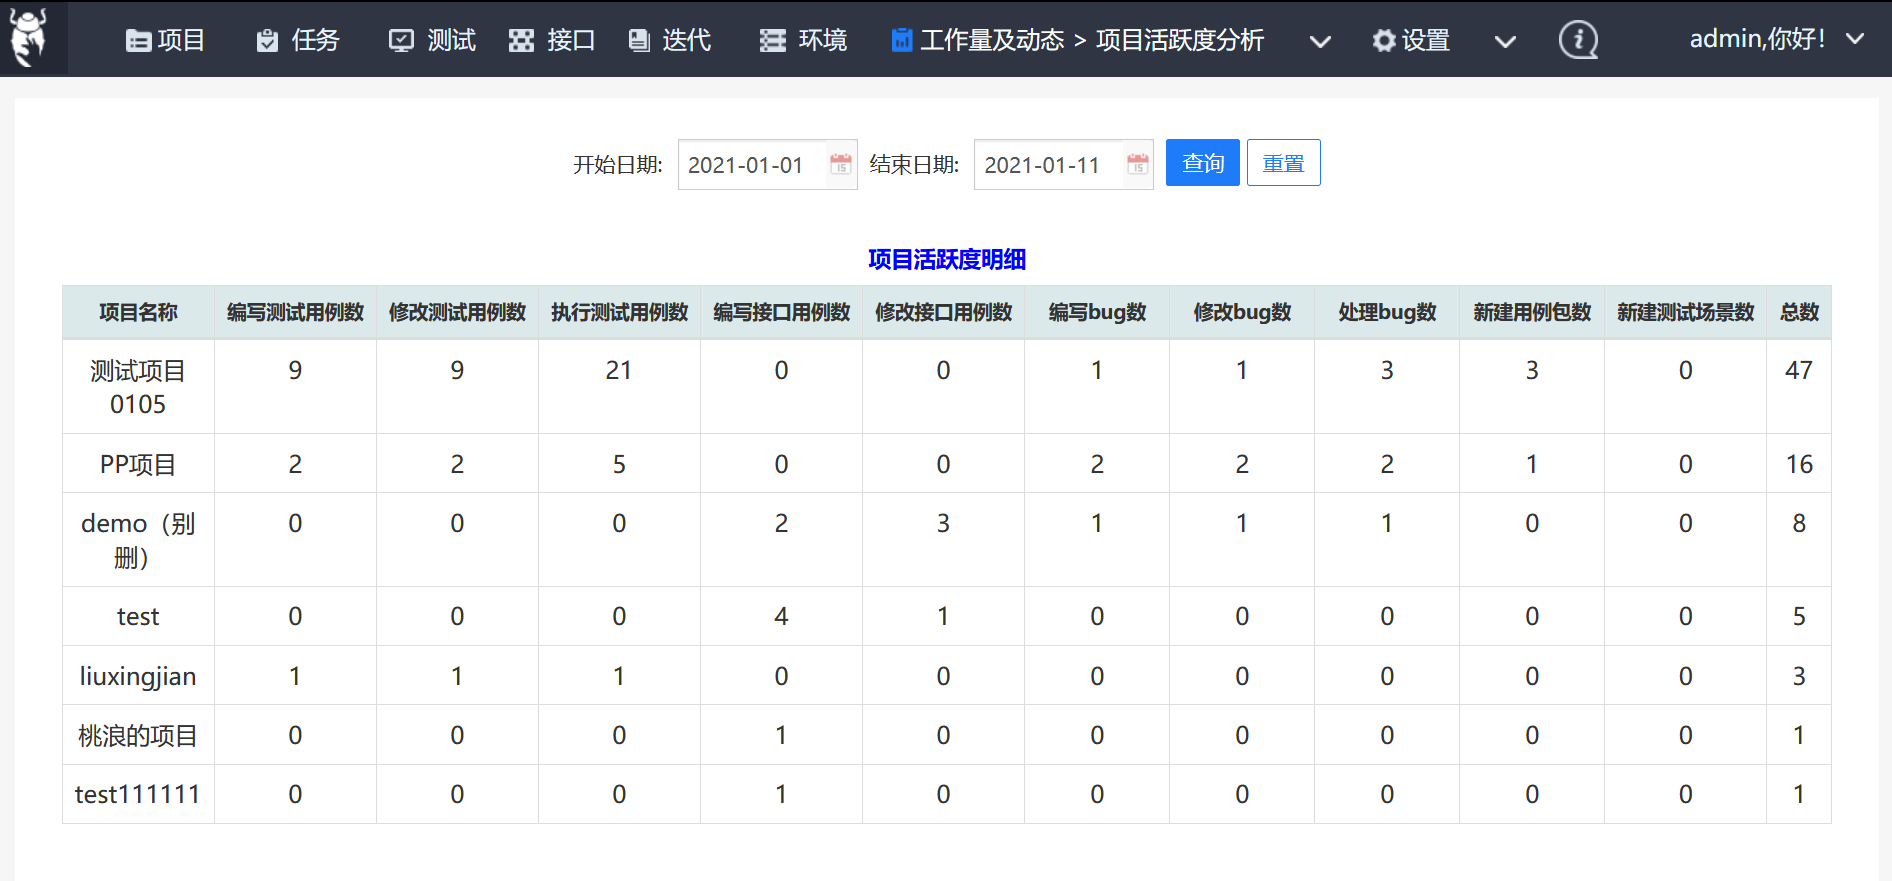
Task: Click total 16 for PP项目
Action: tap(1799, 464)
